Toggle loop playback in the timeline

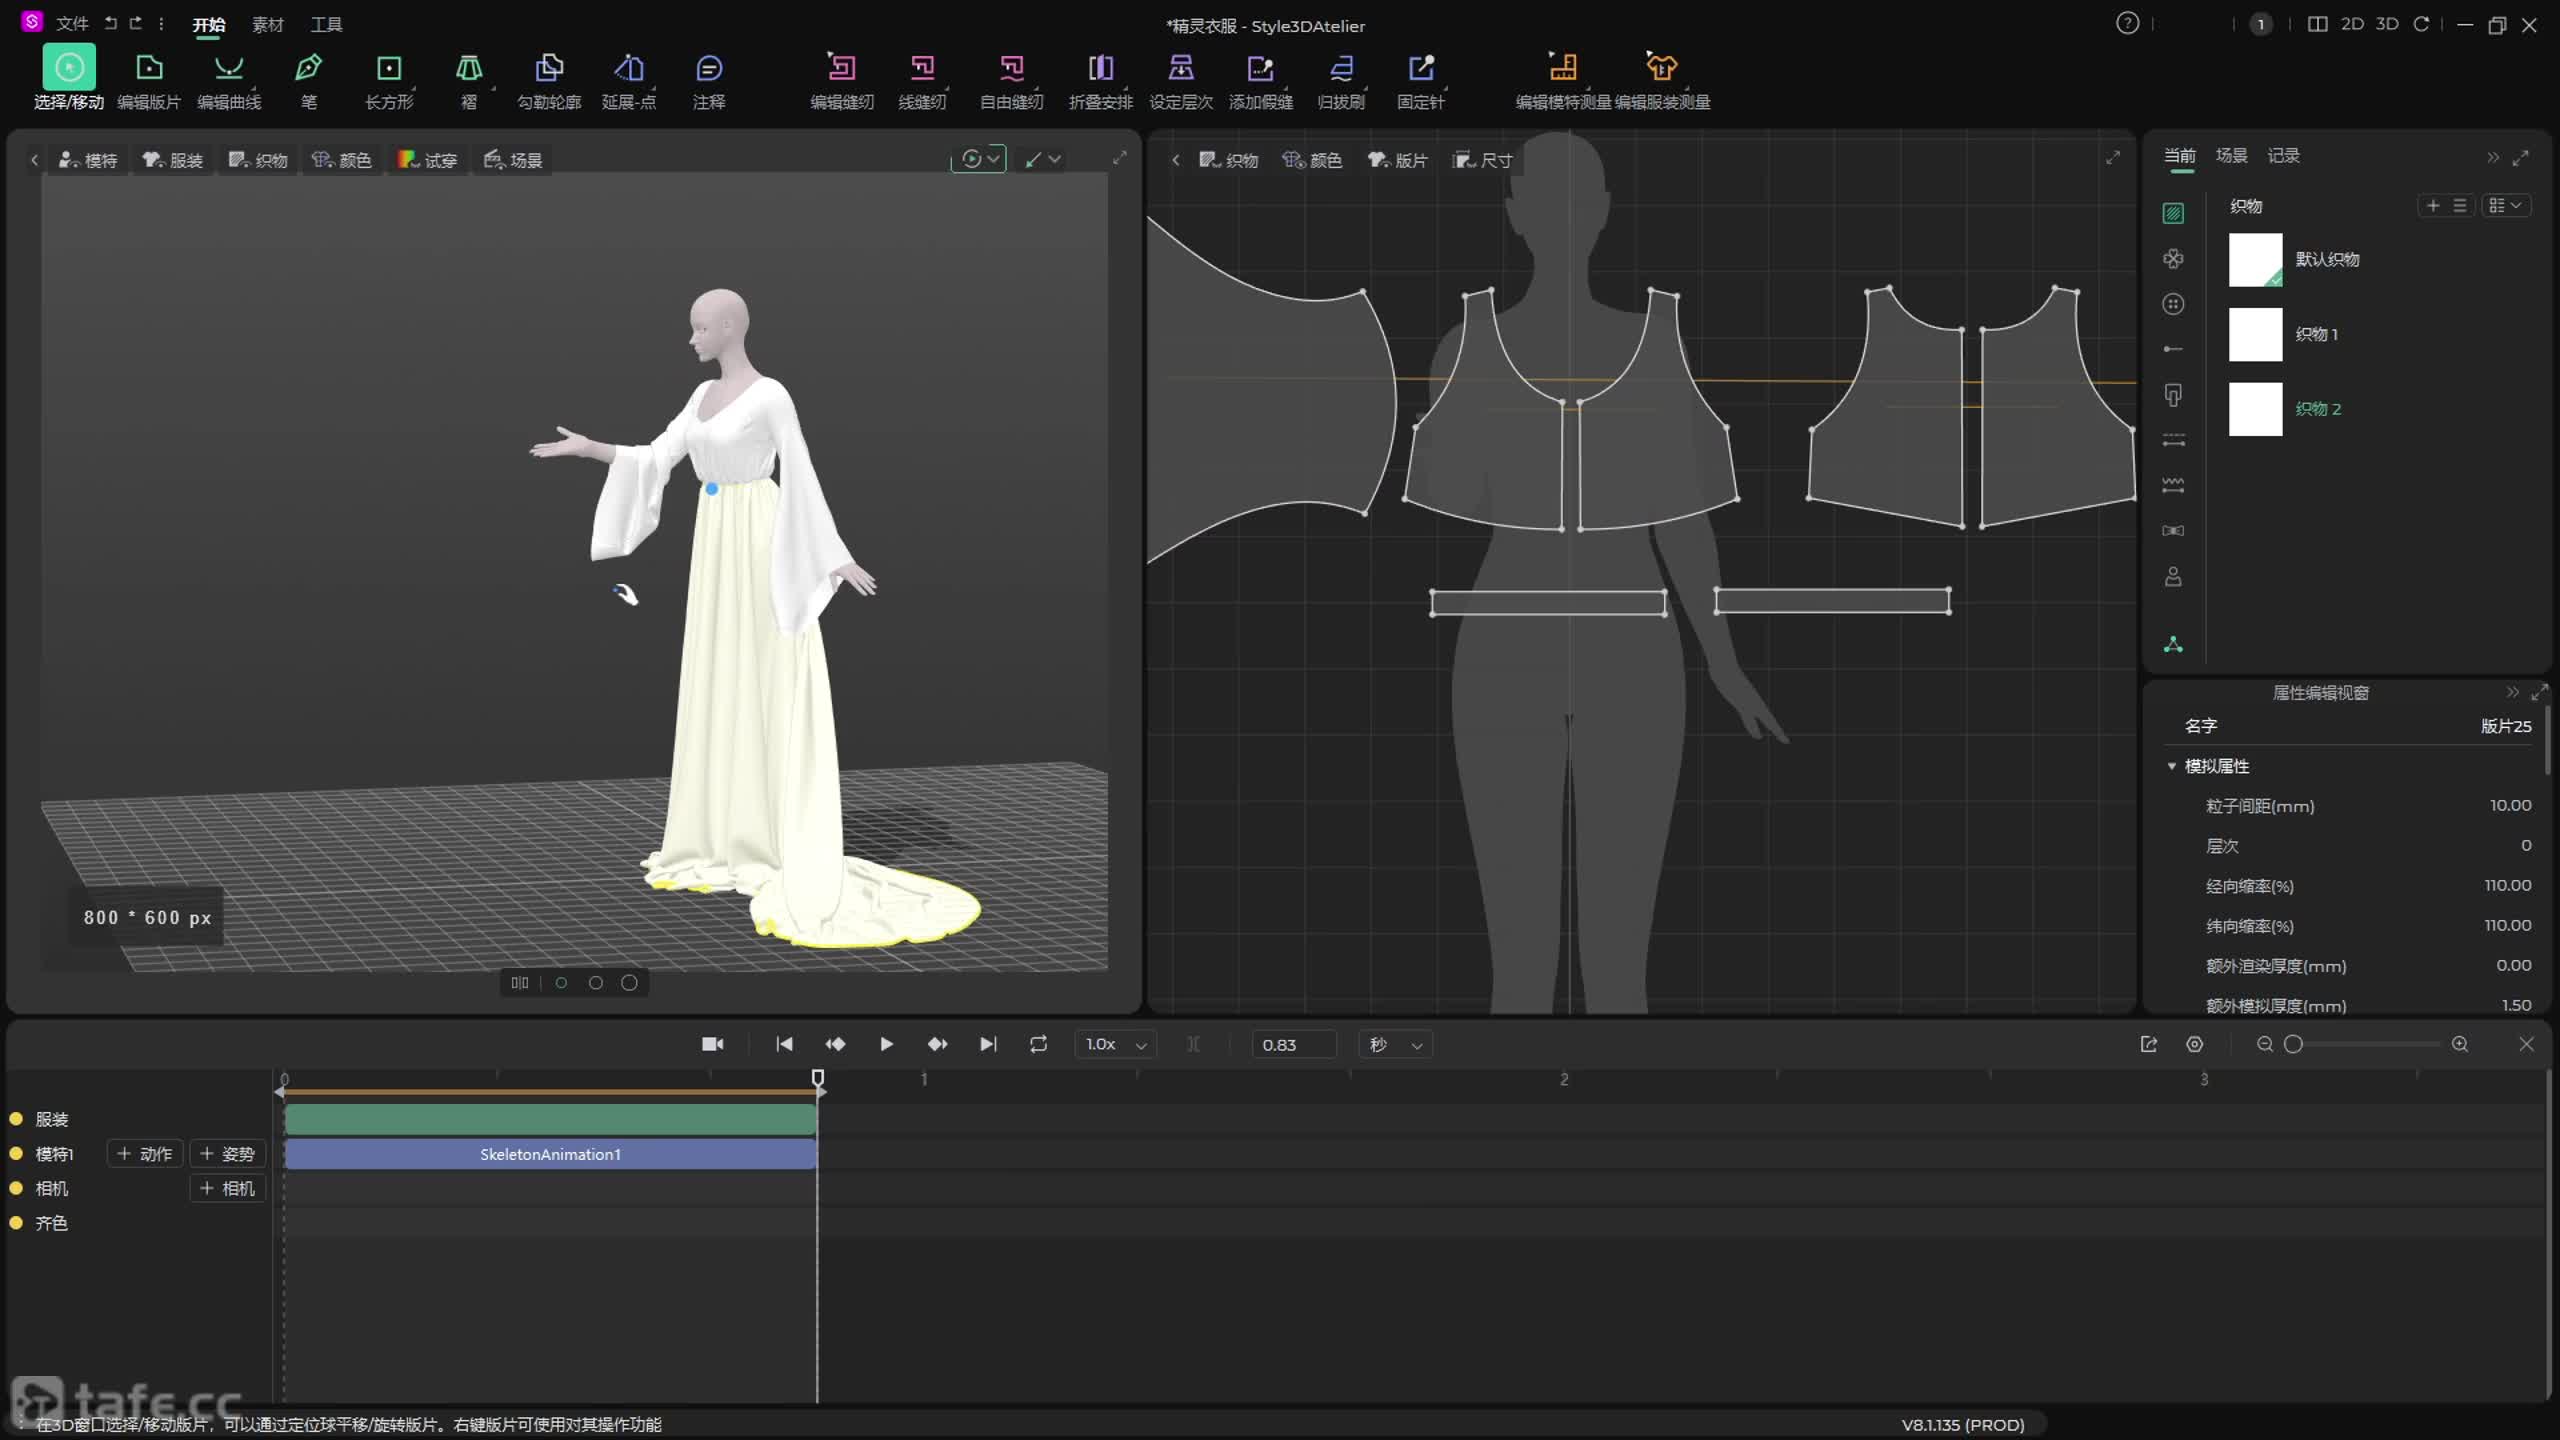(1038, 1044)
